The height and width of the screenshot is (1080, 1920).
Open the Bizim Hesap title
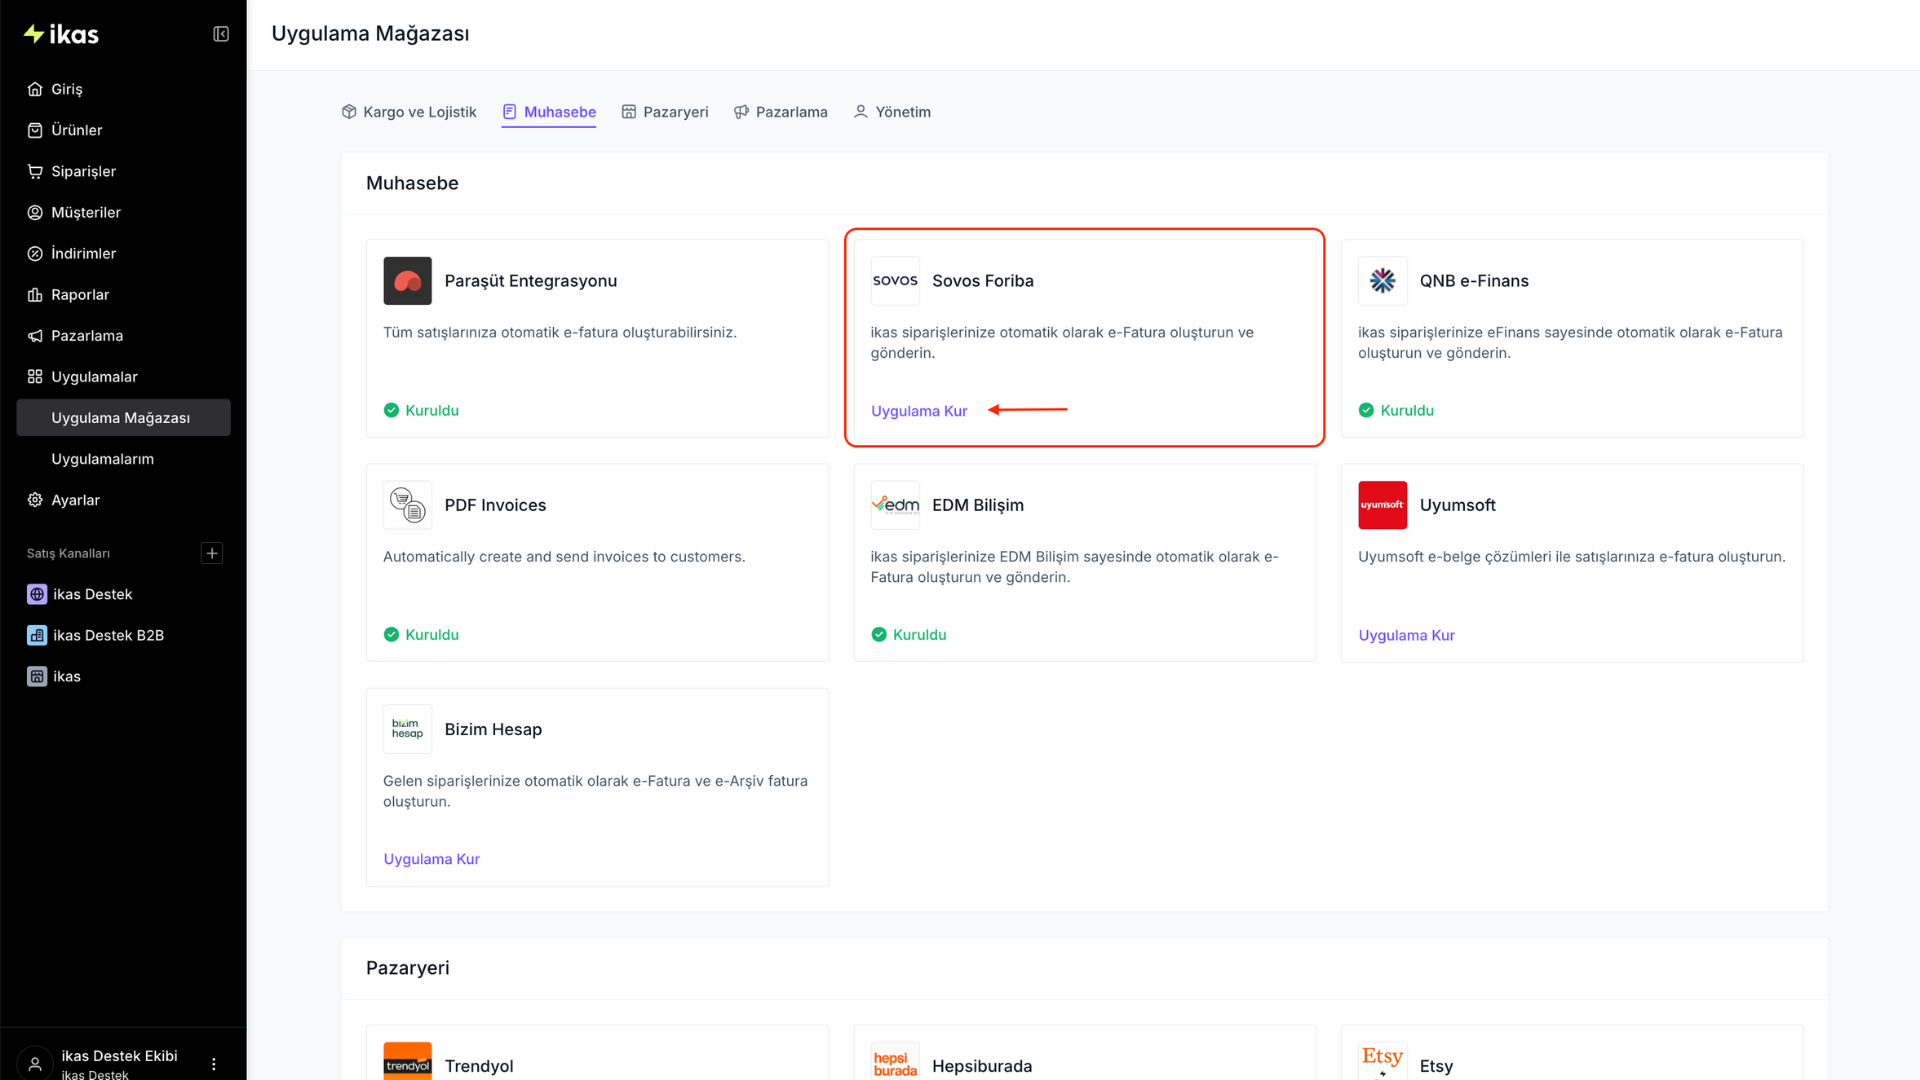click(x=493, y=729)
